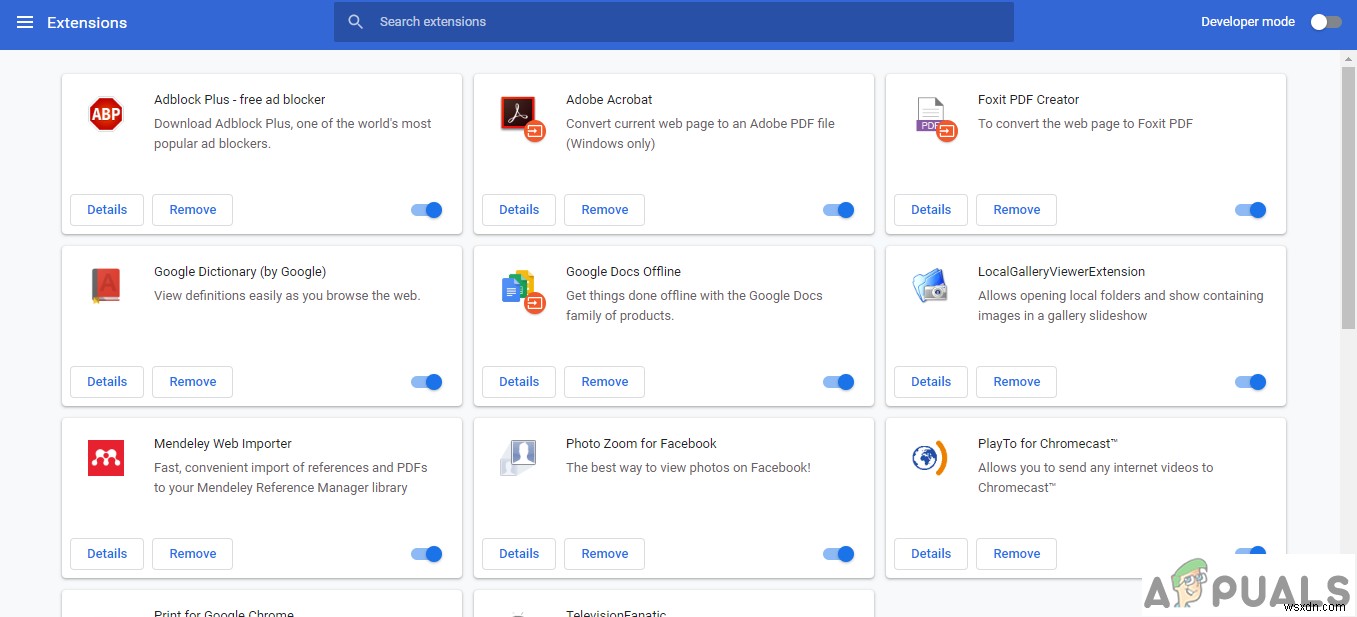The image size is (1357, 617).
Task: Open Details for Adobe Acrobat
Action: coord(519,210)
